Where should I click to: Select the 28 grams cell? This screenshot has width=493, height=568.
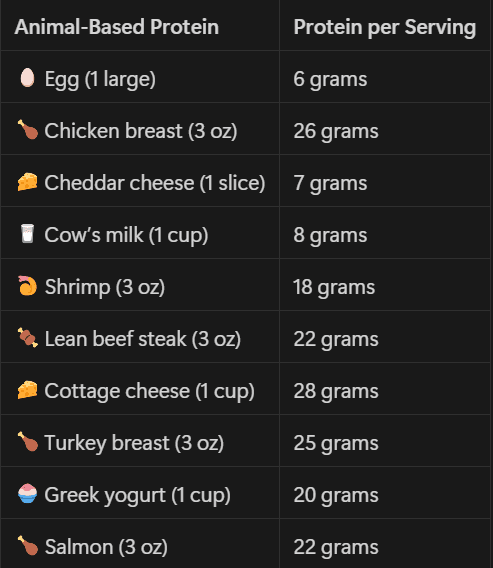coord(385,389)
